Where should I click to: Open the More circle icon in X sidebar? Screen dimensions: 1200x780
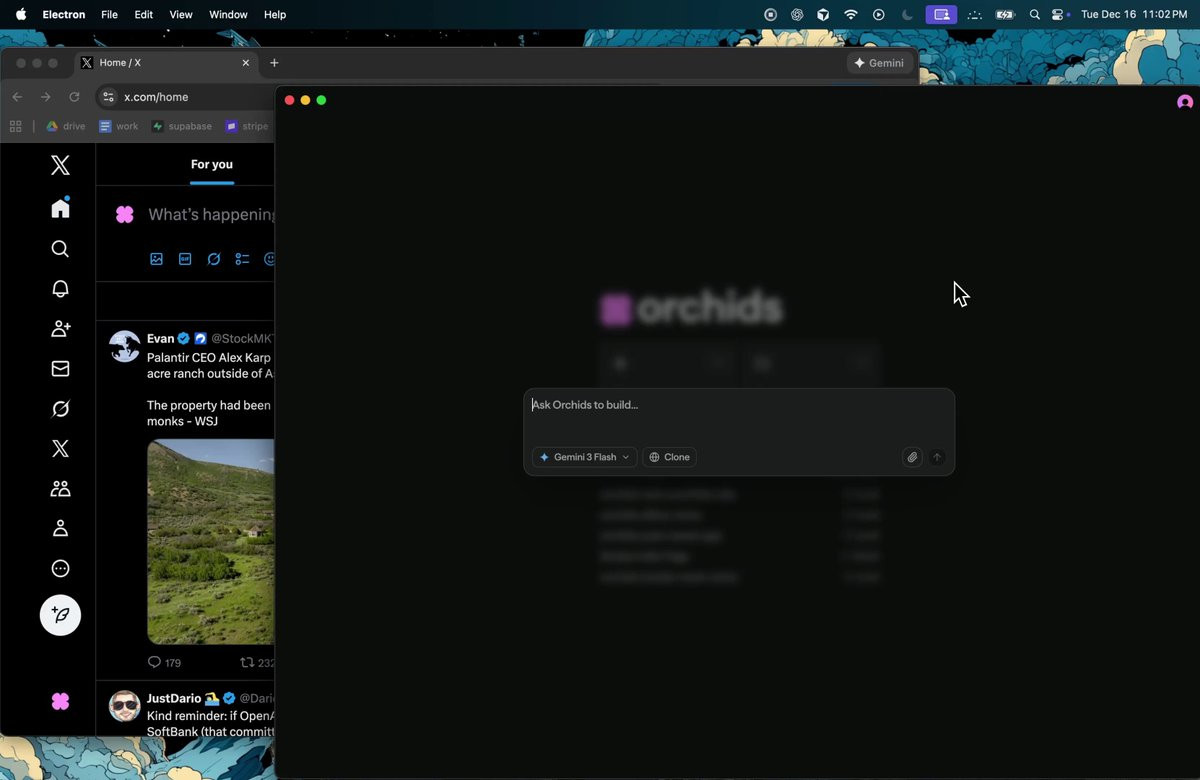tap(60, 569)
